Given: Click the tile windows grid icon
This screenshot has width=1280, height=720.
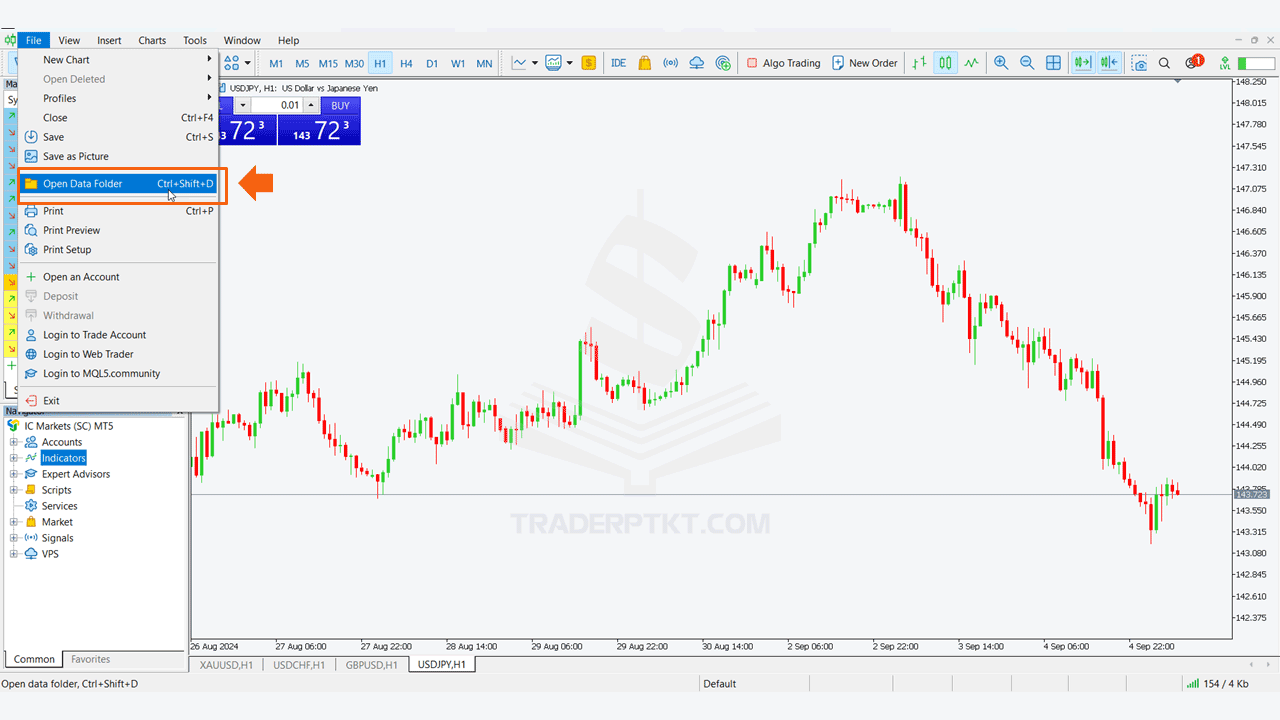Looking at the screenshot, I should point(1053,63).
